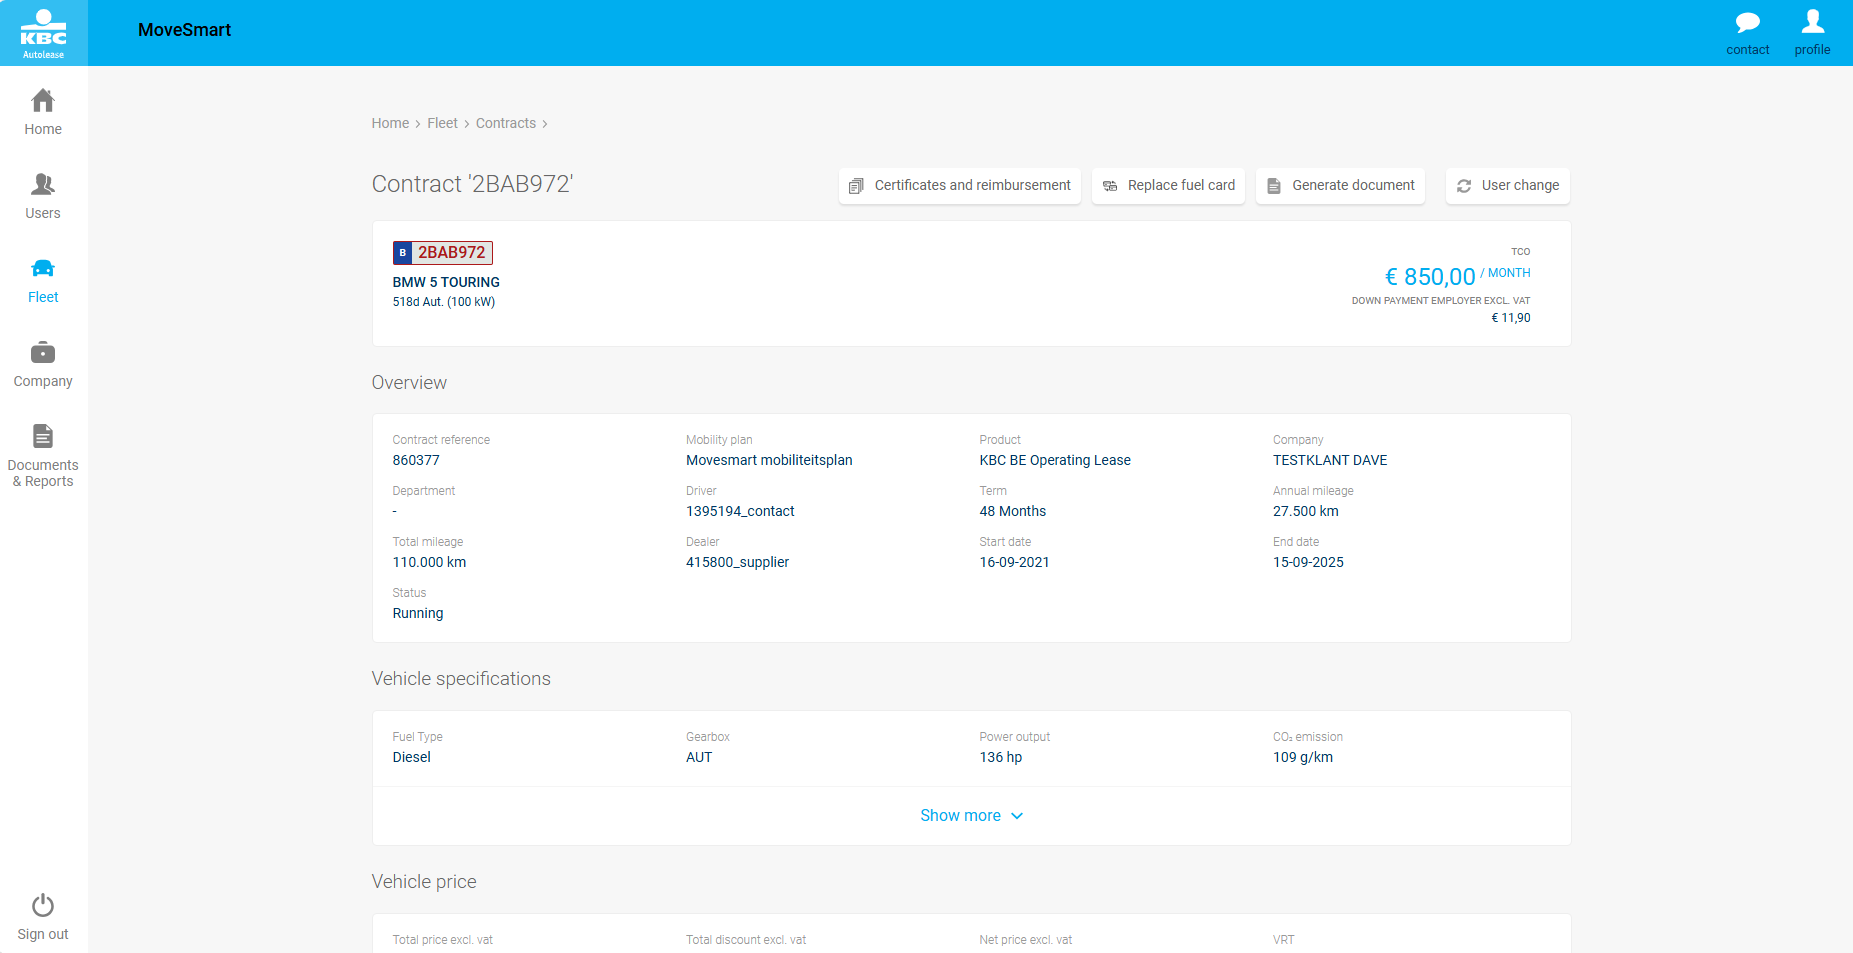The height and width of the screenshot is (953, 1853).
Task: Click Generate document button
Action: tap(1340, 186)
